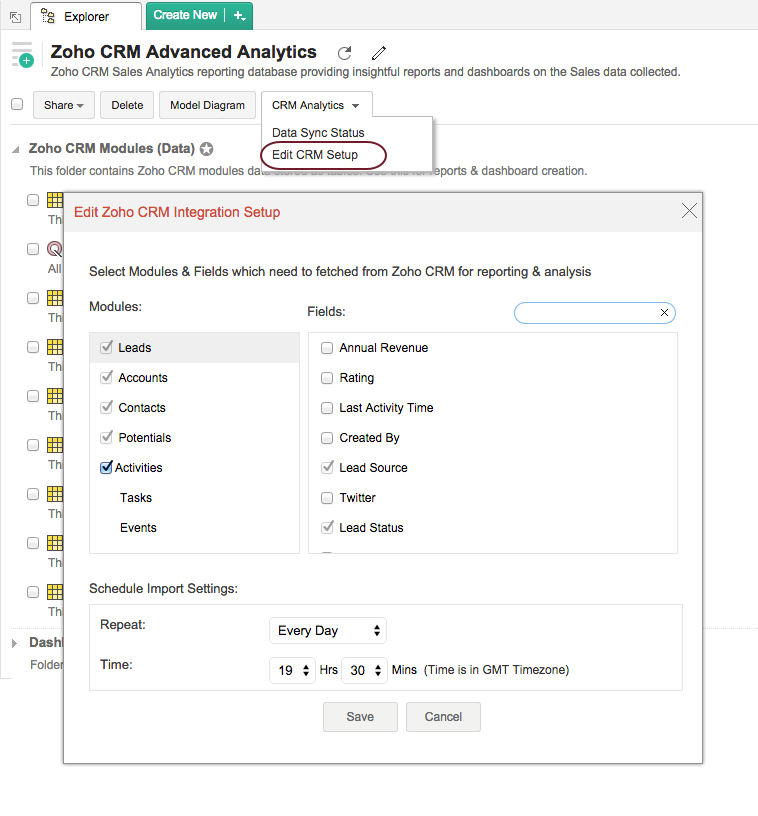Tick the checkbox beside the first table row
This screenshot has height=816, width=758.
(x=33, y=200)
